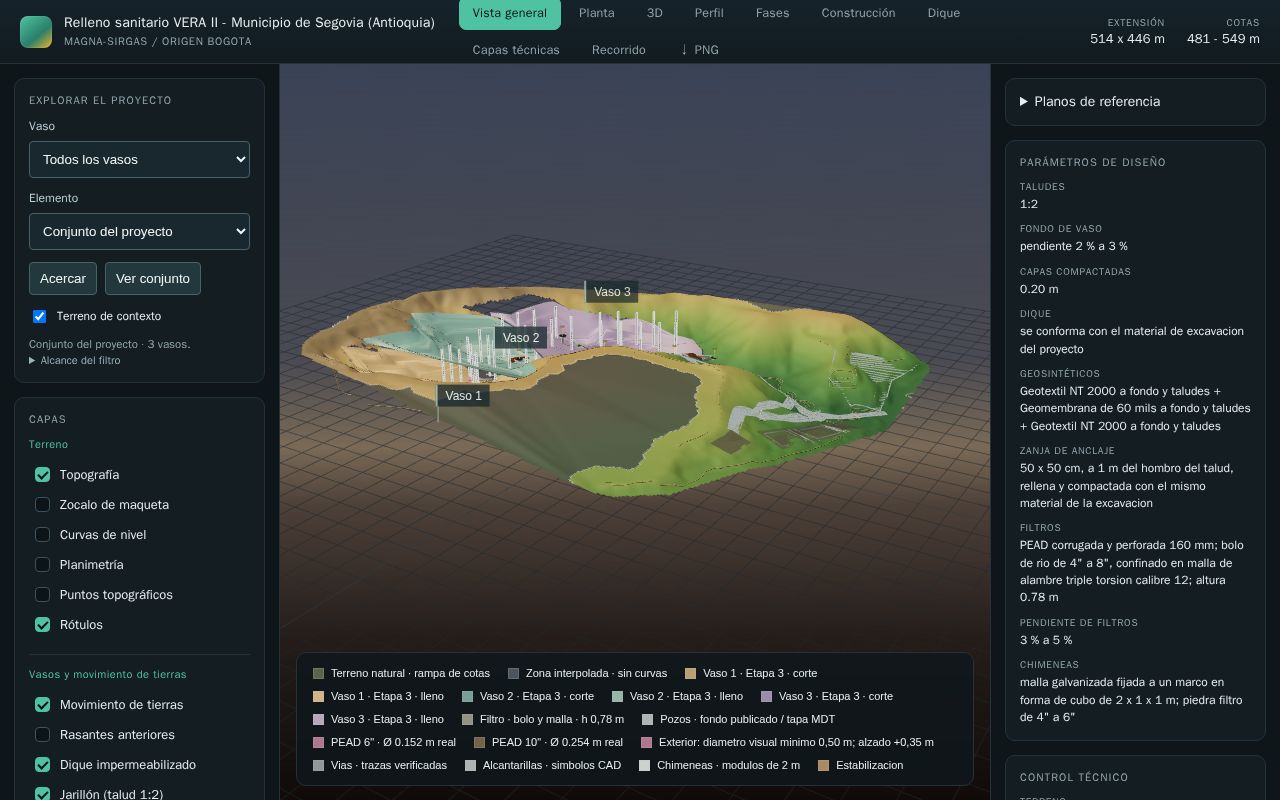Open the Vaso dropdown (Todos los vasos)
Image resolution: width=1280 pixels, height=800 pixels.
click(x=139, y=159)
